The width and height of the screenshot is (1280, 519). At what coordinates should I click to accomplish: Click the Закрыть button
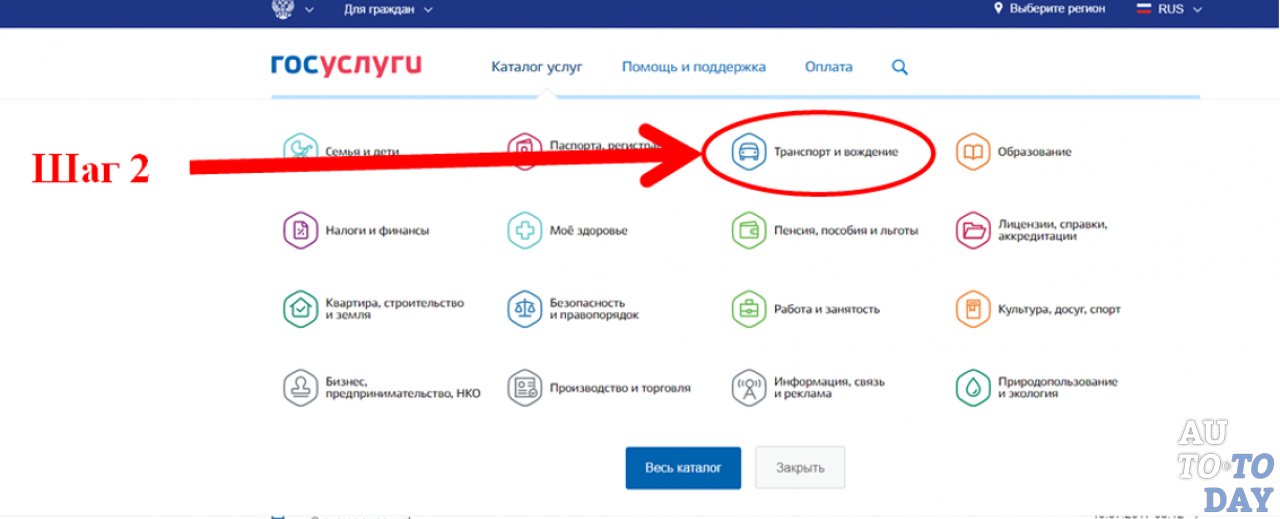(800, 468)
